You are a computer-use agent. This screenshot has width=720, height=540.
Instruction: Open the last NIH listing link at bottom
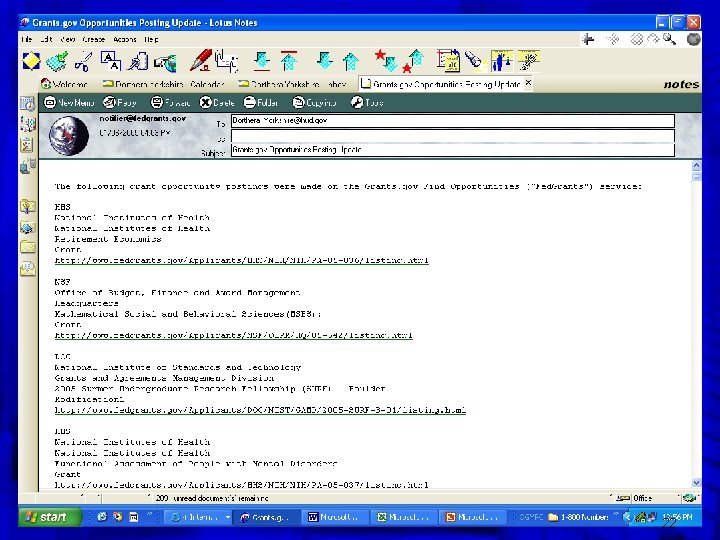(242, 485)
